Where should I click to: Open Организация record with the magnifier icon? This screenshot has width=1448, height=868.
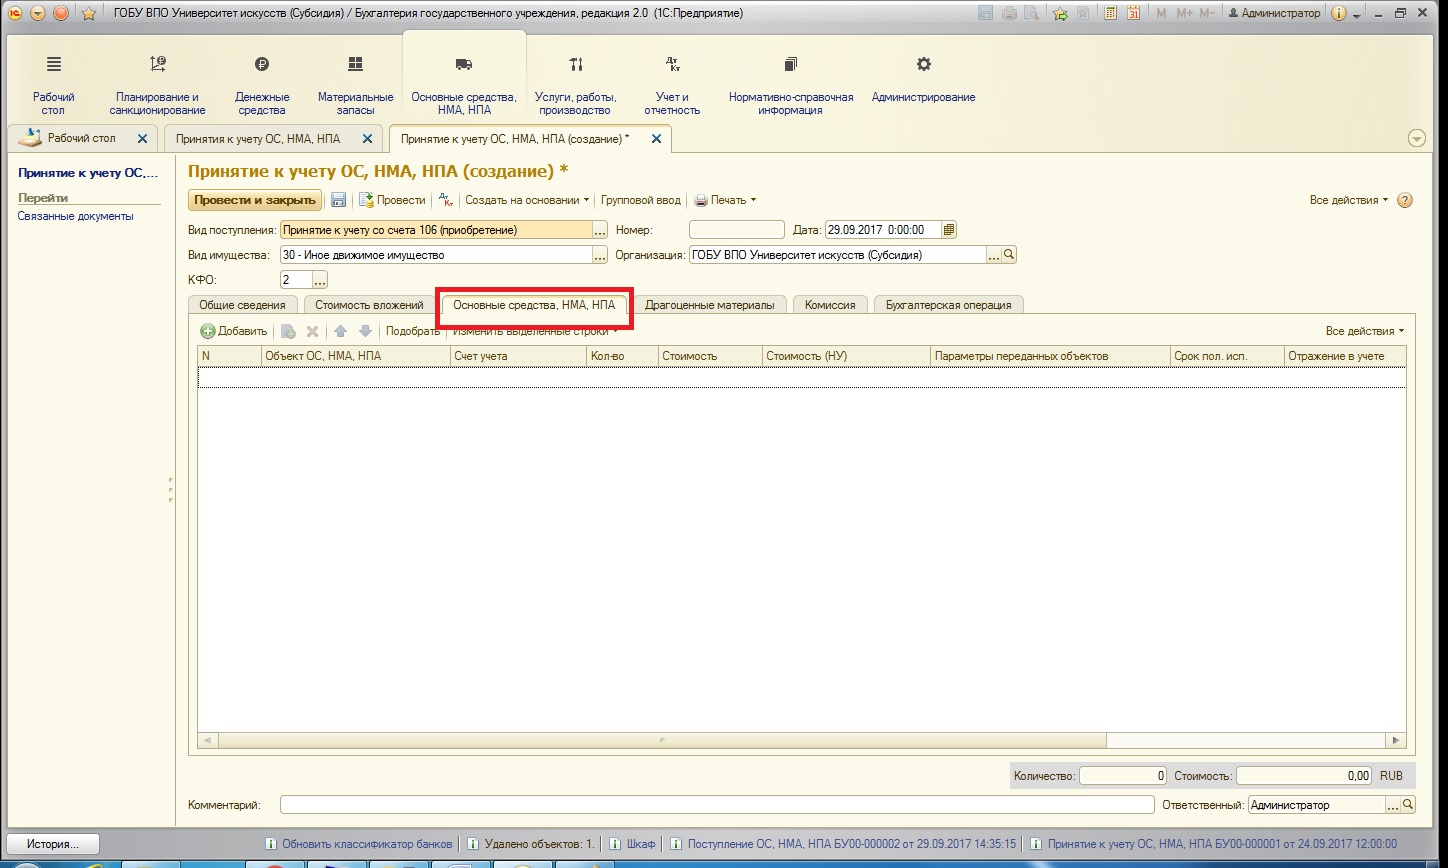coord(1009,255)
